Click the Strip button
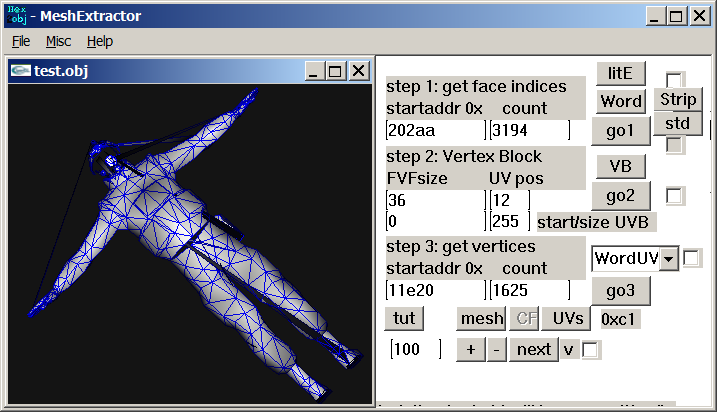 click(678, 99)
